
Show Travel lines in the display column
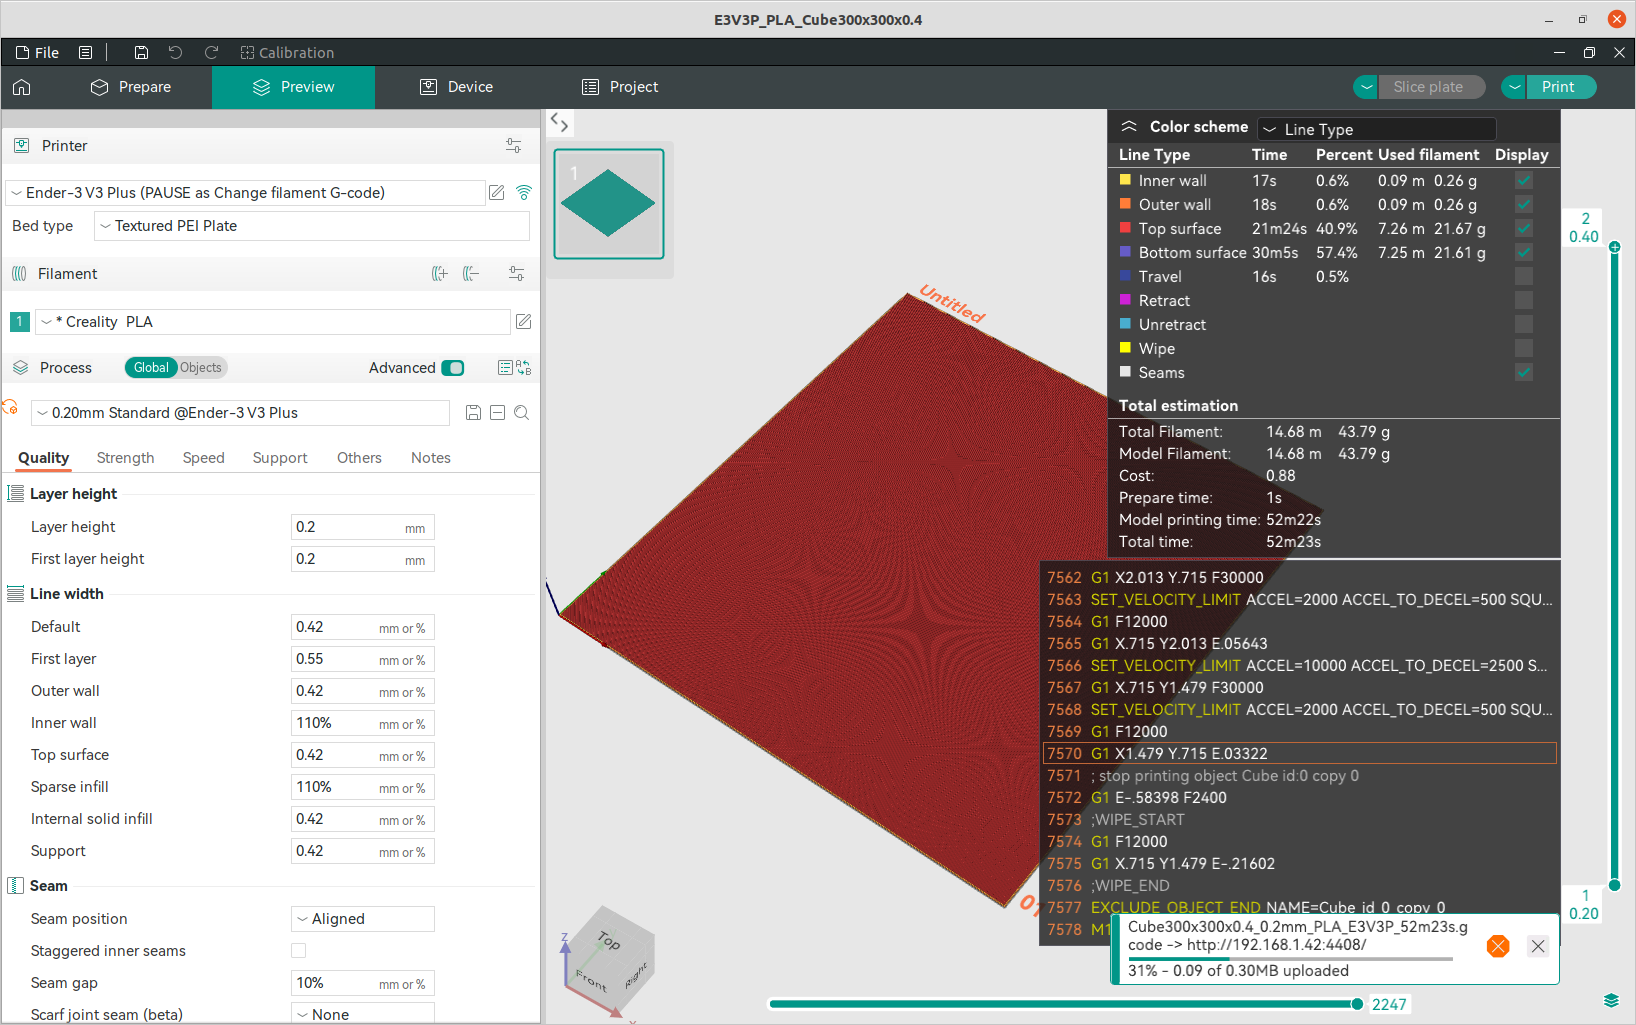[x=1523, y=276]
